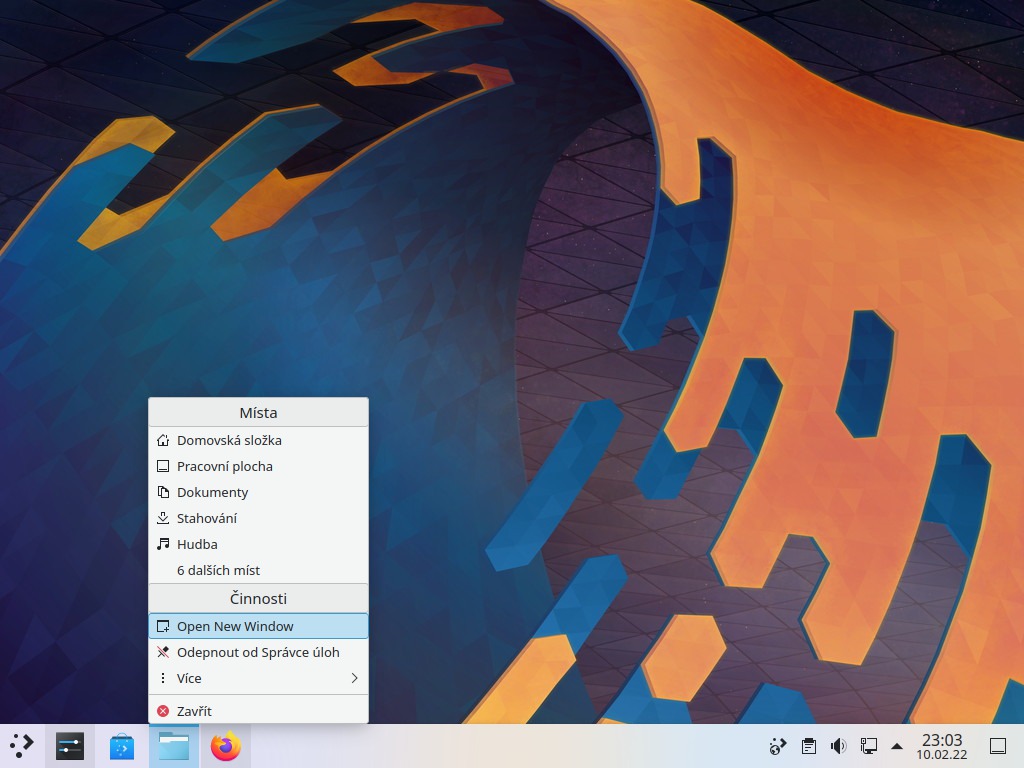The height and width of the screenshot is (768, 1024).
Task: Open Domovská složka from the menu
Action: 259,440
